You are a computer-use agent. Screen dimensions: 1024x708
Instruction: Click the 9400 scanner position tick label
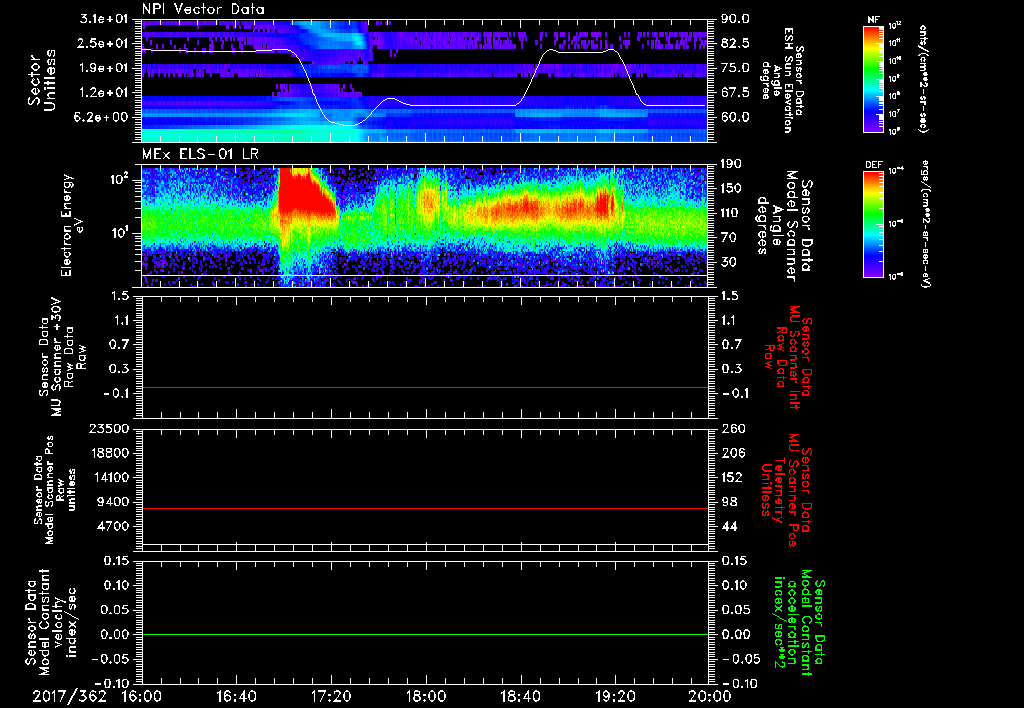coord(114,502)
